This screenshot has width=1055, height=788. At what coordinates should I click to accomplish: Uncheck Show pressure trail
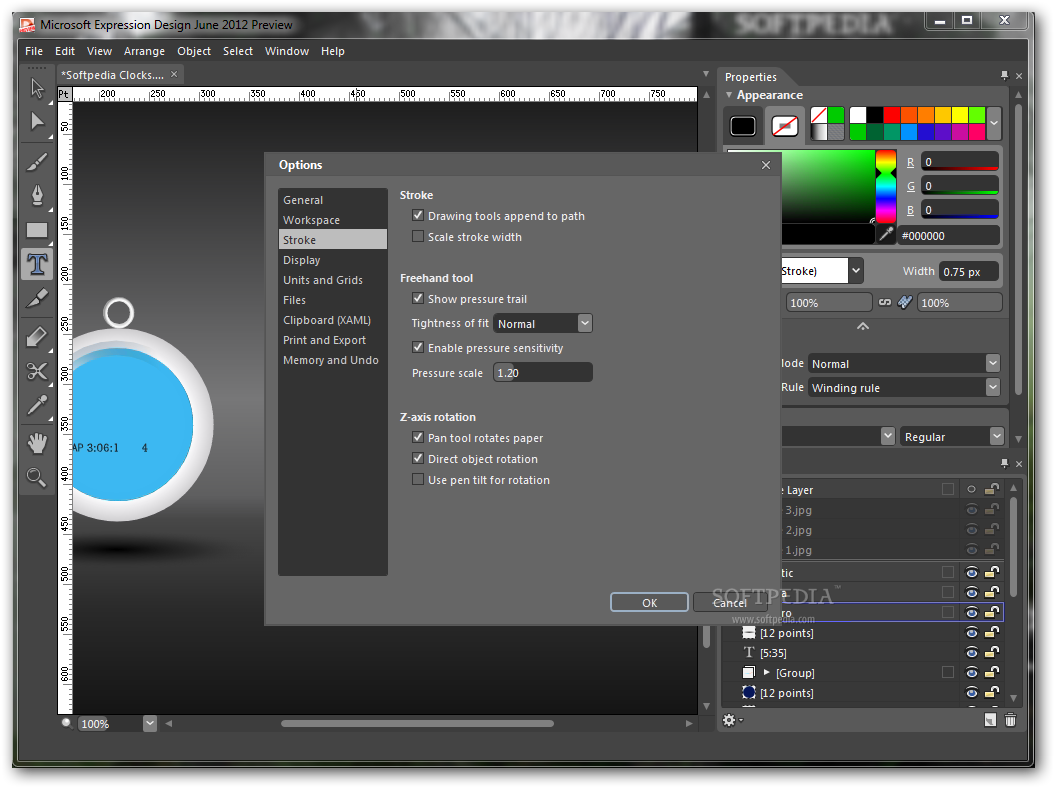coord(418,298)
